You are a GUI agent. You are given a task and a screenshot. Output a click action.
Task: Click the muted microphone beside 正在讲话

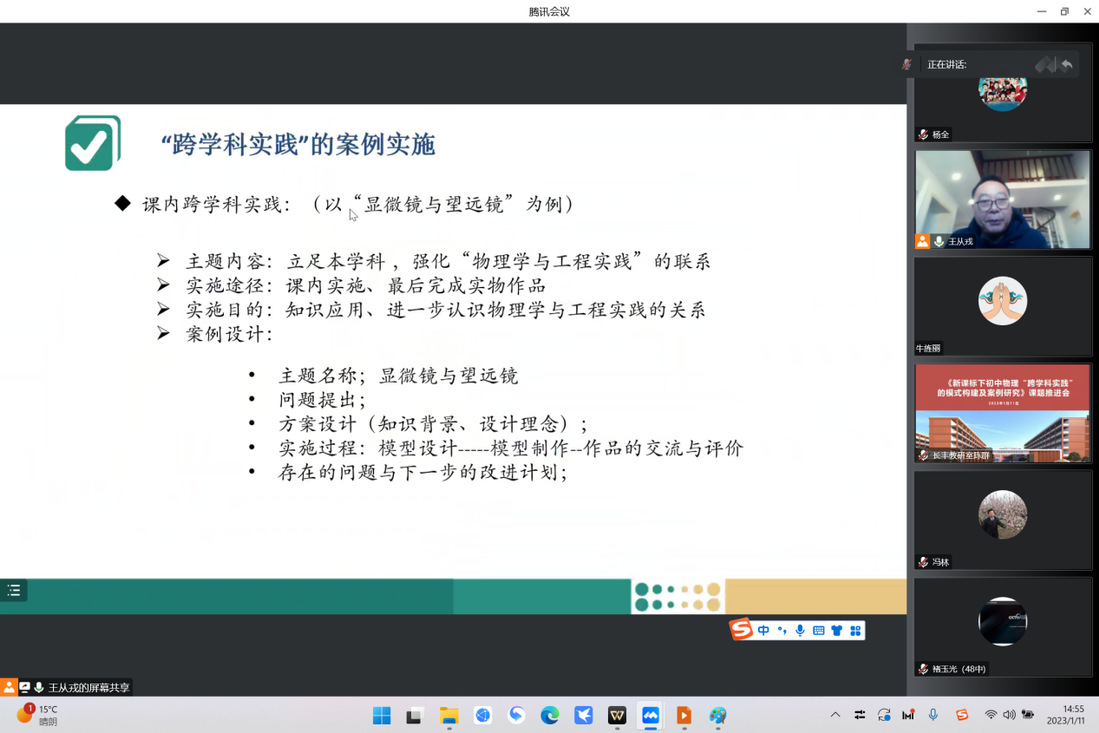tap(906, 64)
